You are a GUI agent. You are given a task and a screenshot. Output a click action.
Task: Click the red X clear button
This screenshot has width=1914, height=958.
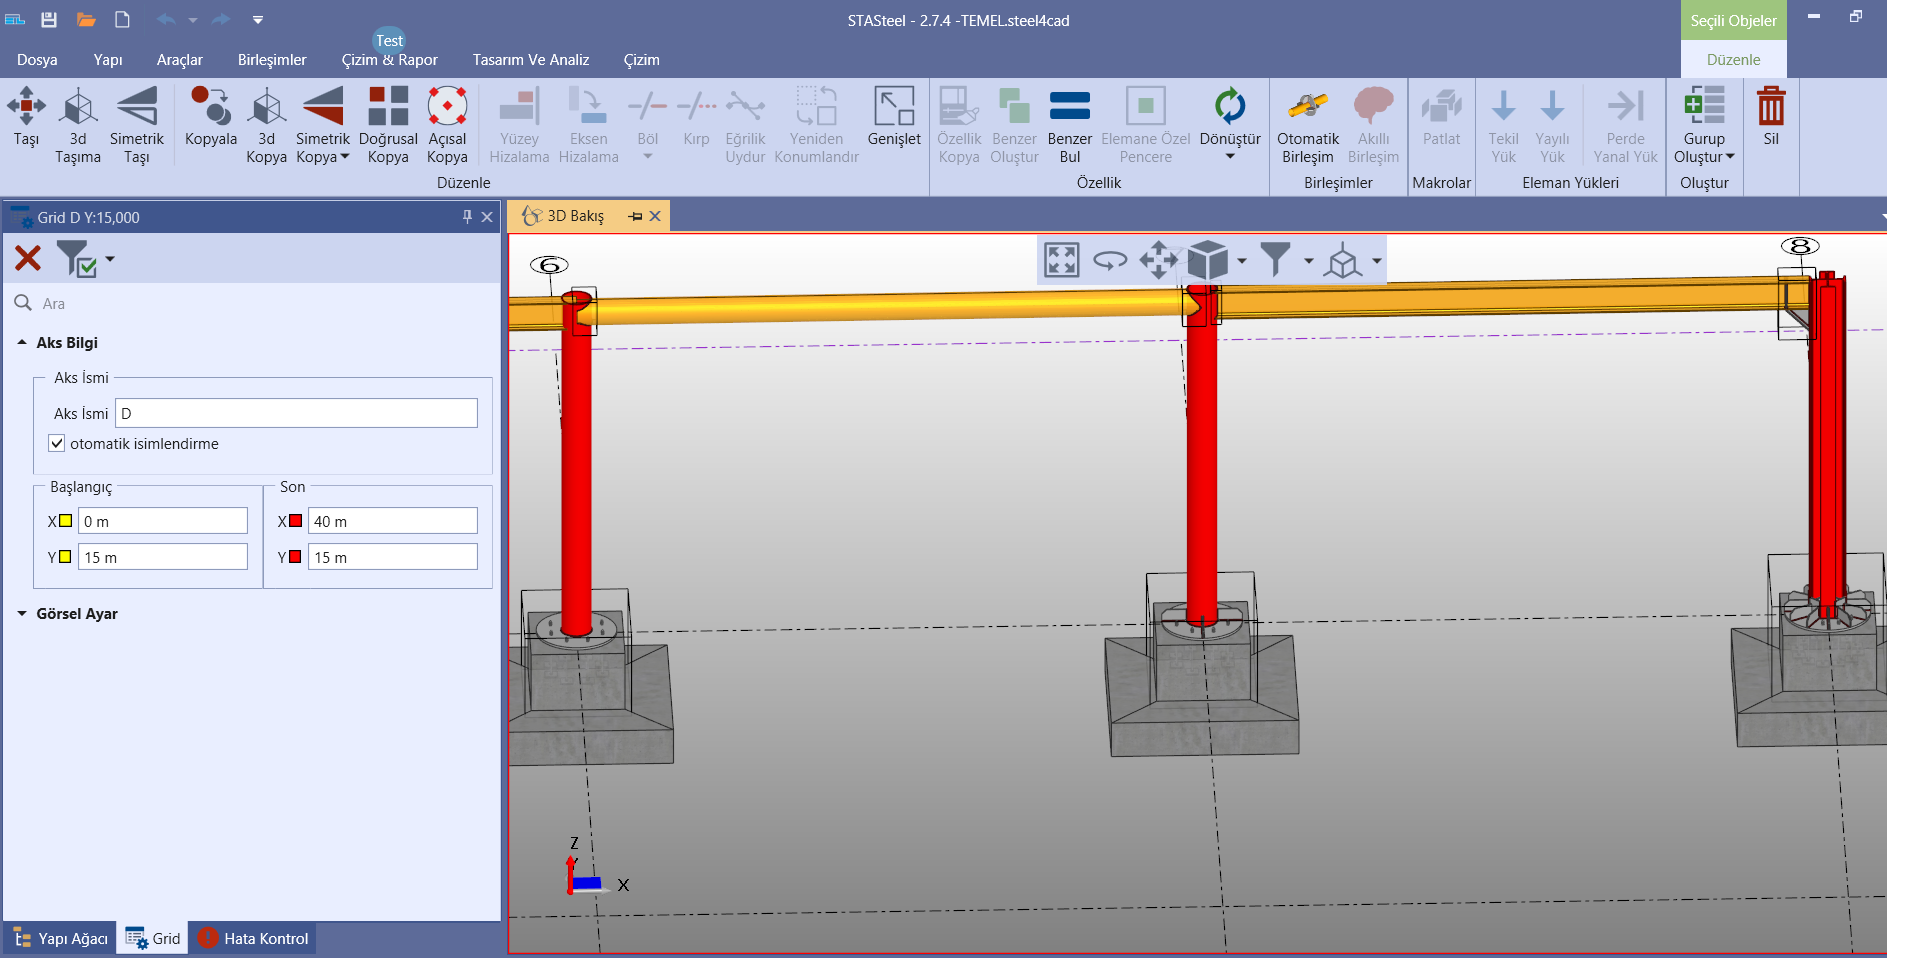pyautogui.click(x=28, y=259)
